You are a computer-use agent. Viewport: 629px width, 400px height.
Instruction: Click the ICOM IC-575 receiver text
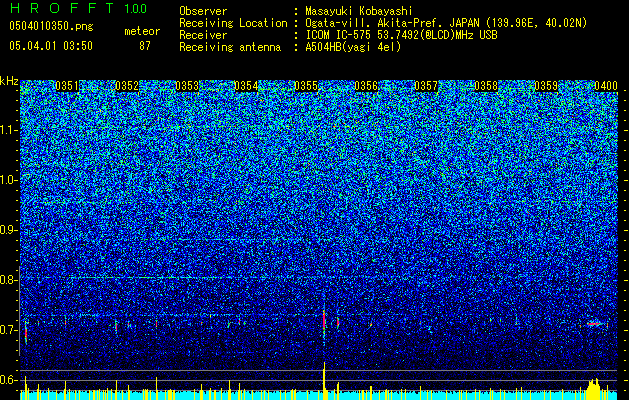[x=401, y=35]
